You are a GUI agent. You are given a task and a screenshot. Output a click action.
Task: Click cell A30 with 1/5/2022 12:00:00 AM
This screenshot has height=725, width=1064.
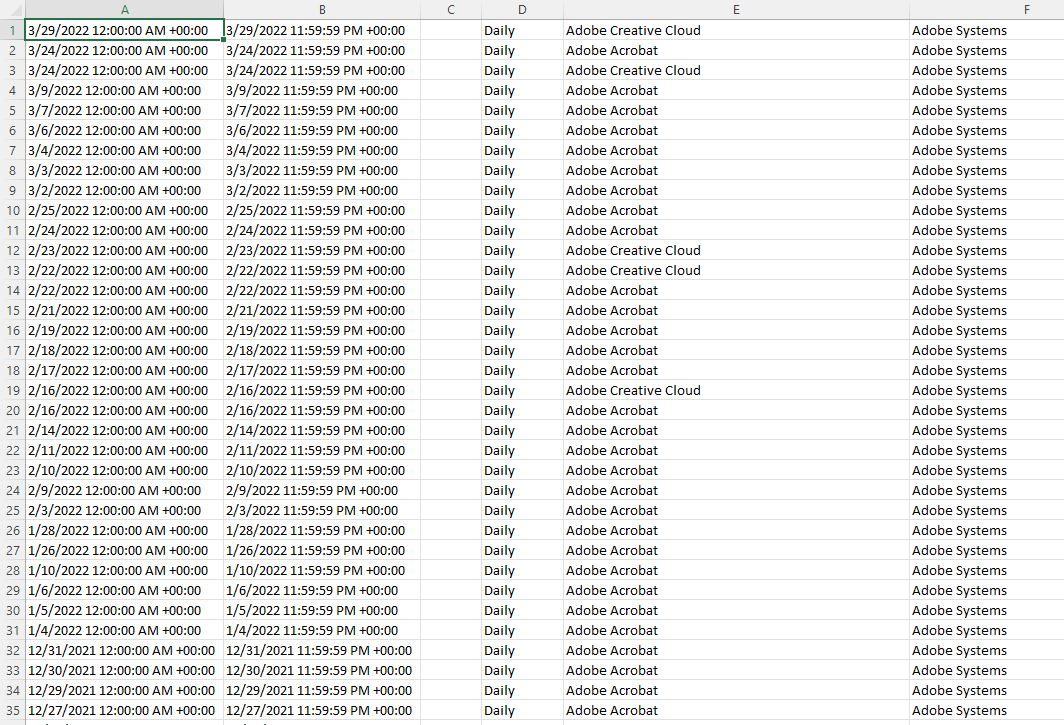pos(124,611)
